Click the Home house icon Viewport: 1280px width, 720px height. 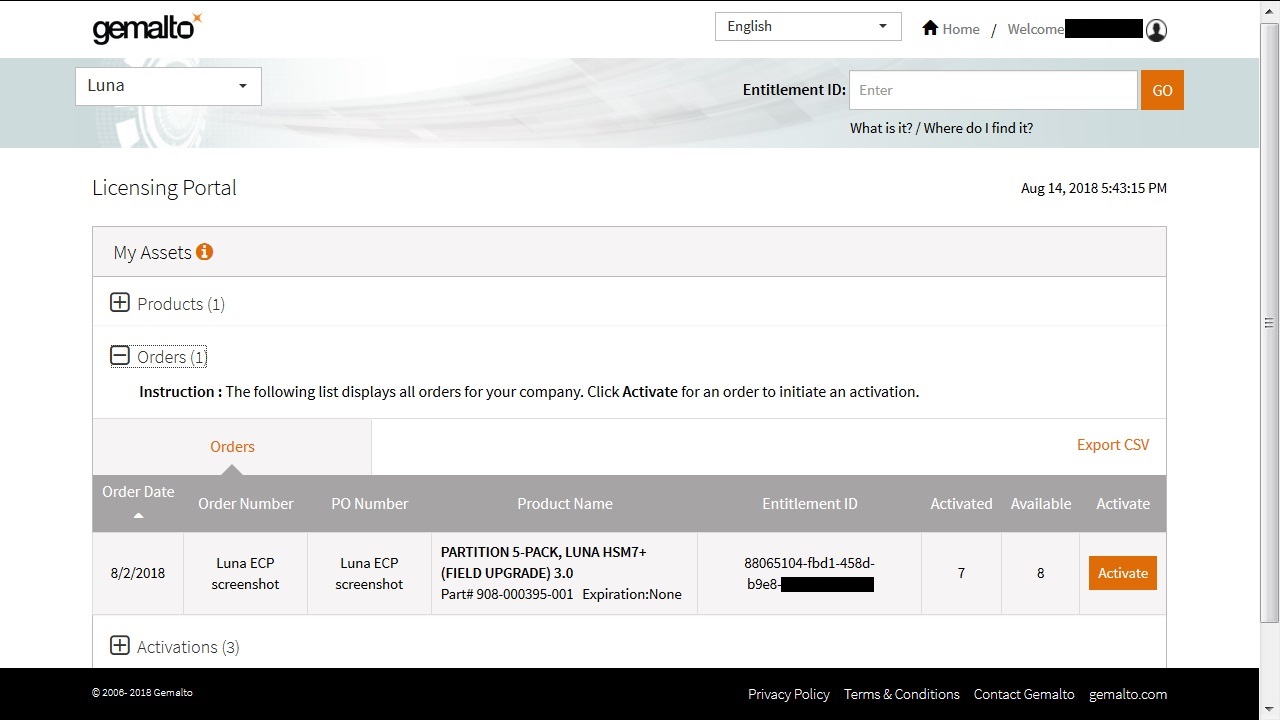pos(930,28)
